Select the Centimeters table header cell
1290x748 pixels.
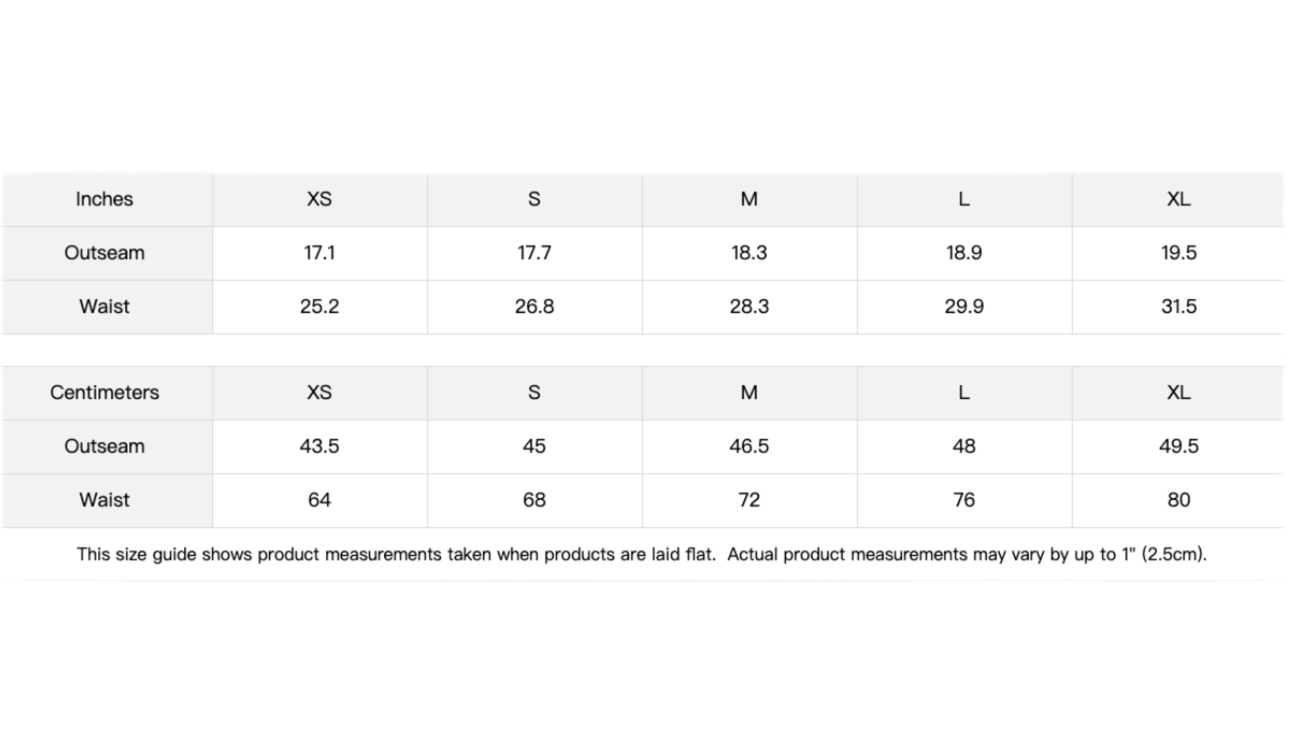105,393
